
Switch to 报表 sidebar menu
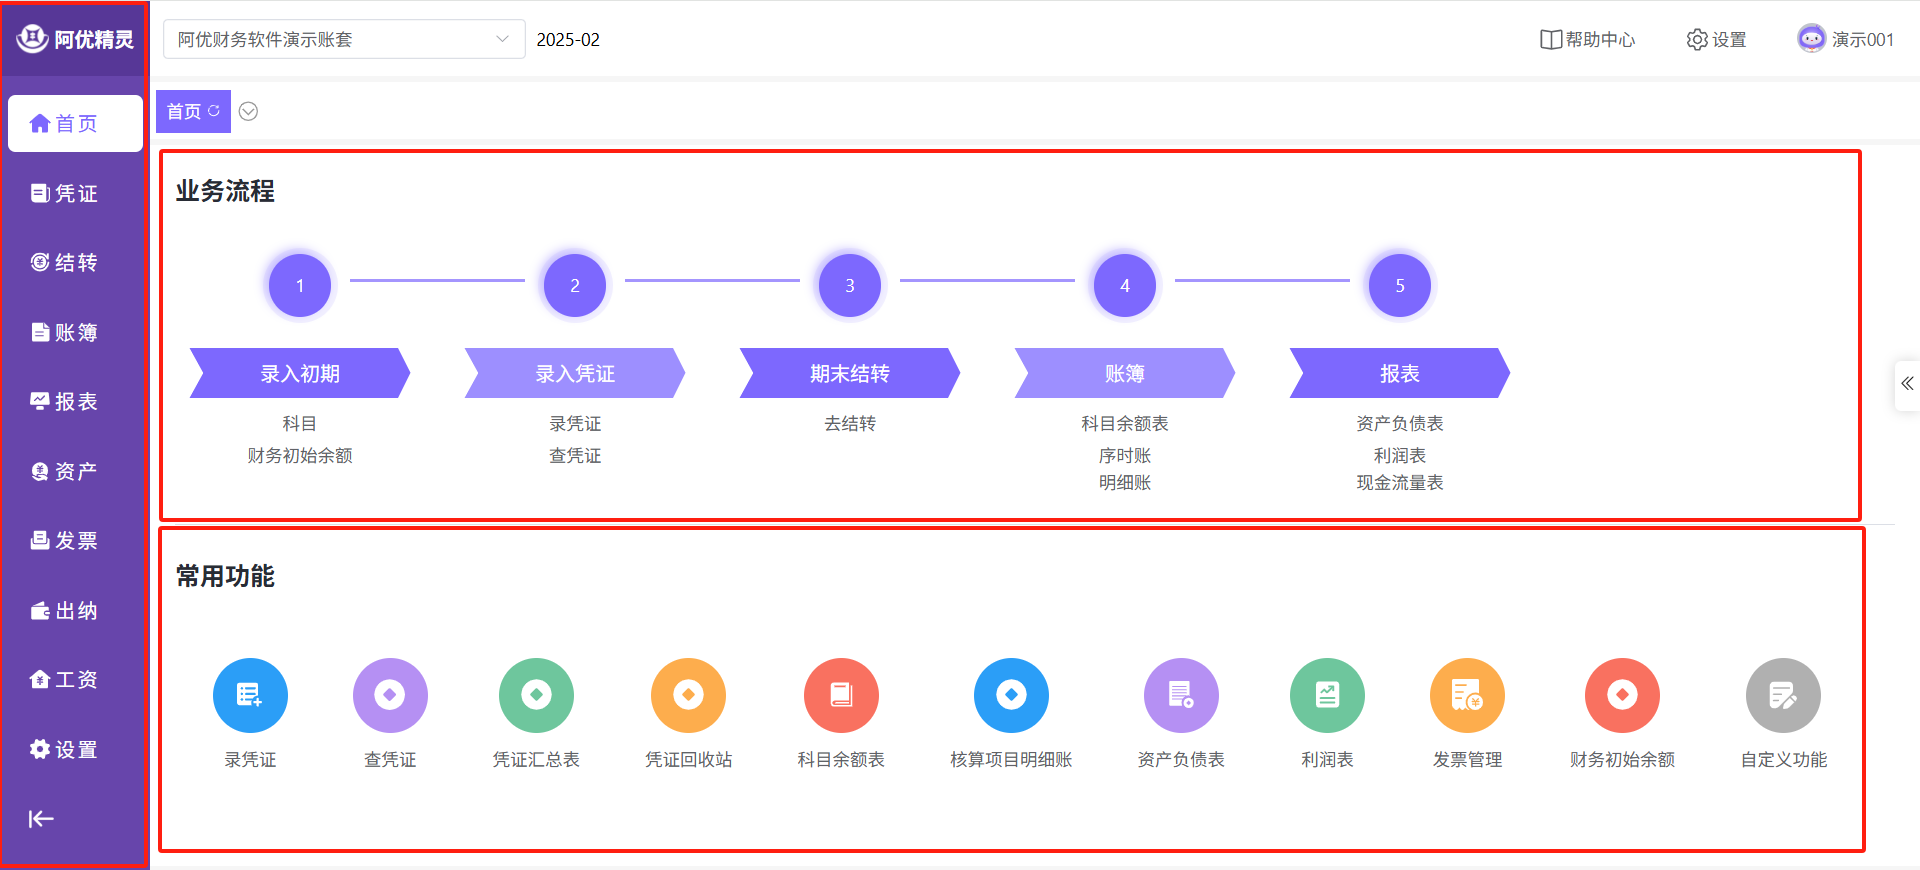point(65,402)
